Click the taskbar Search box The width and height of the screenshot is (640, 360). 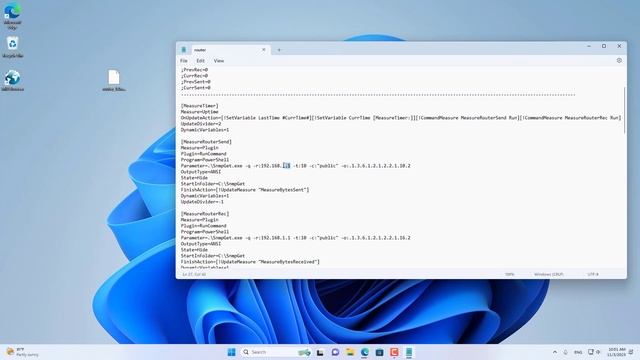coord(276,352)
